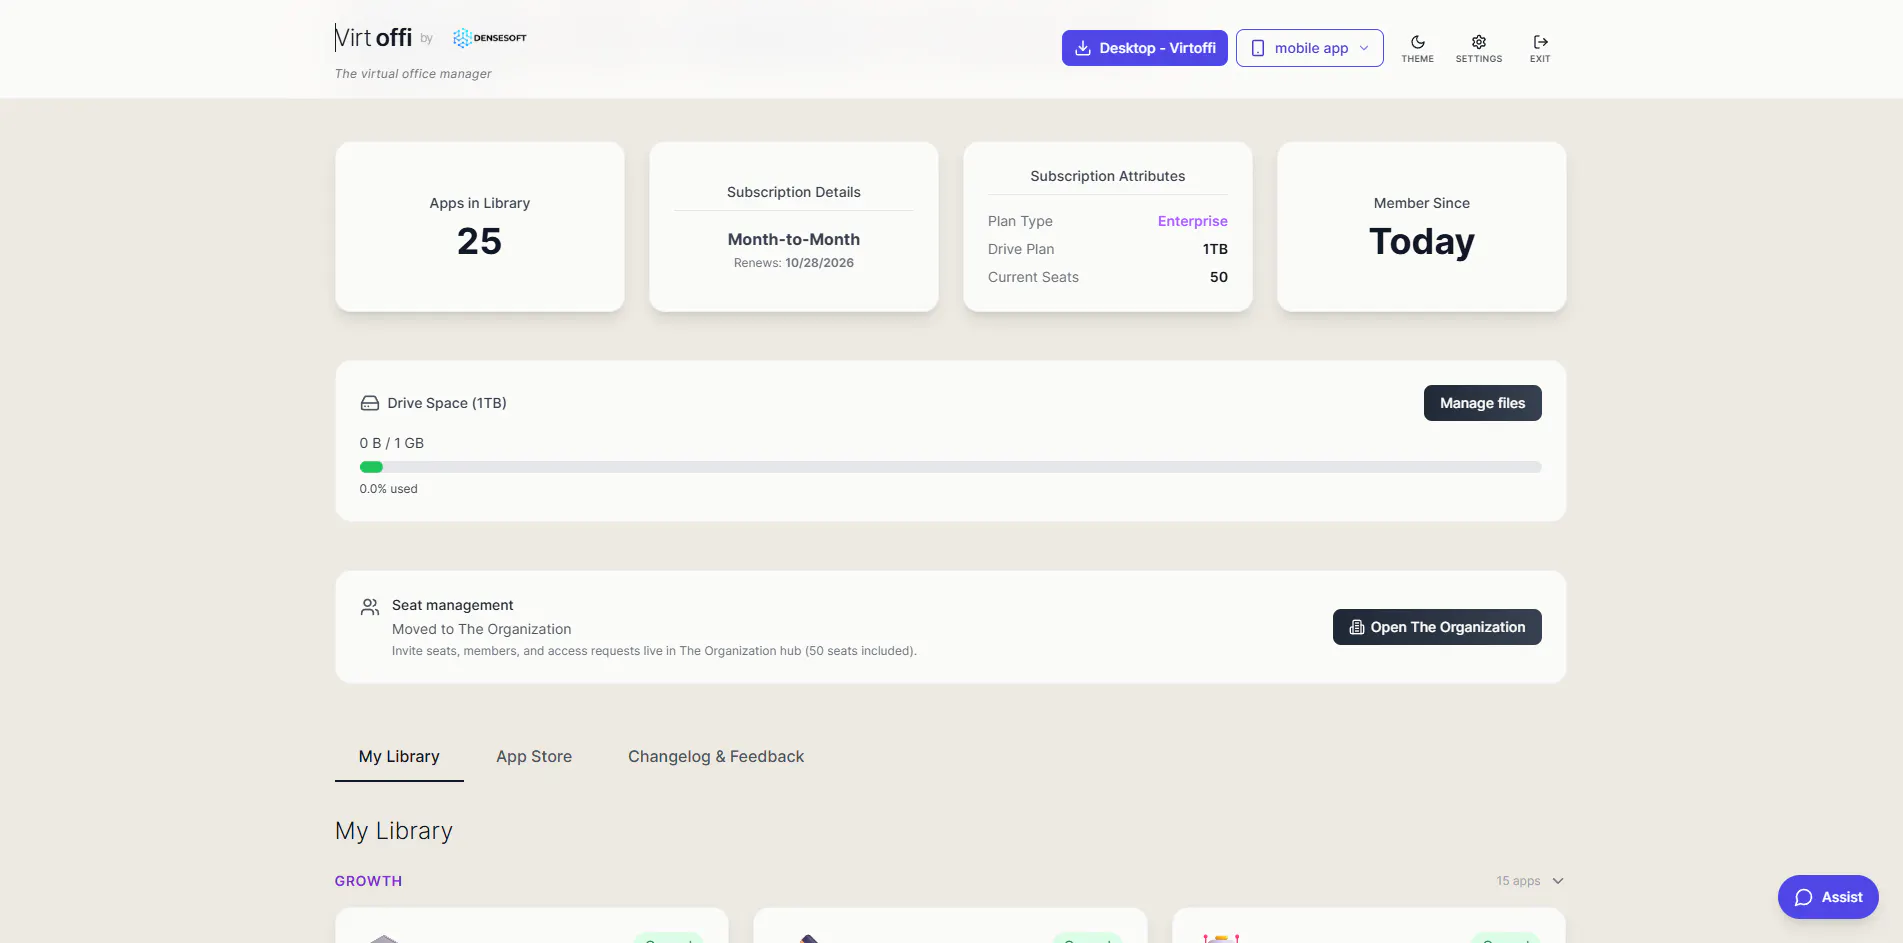Click The virtual office manager tagline

(413, 74)
